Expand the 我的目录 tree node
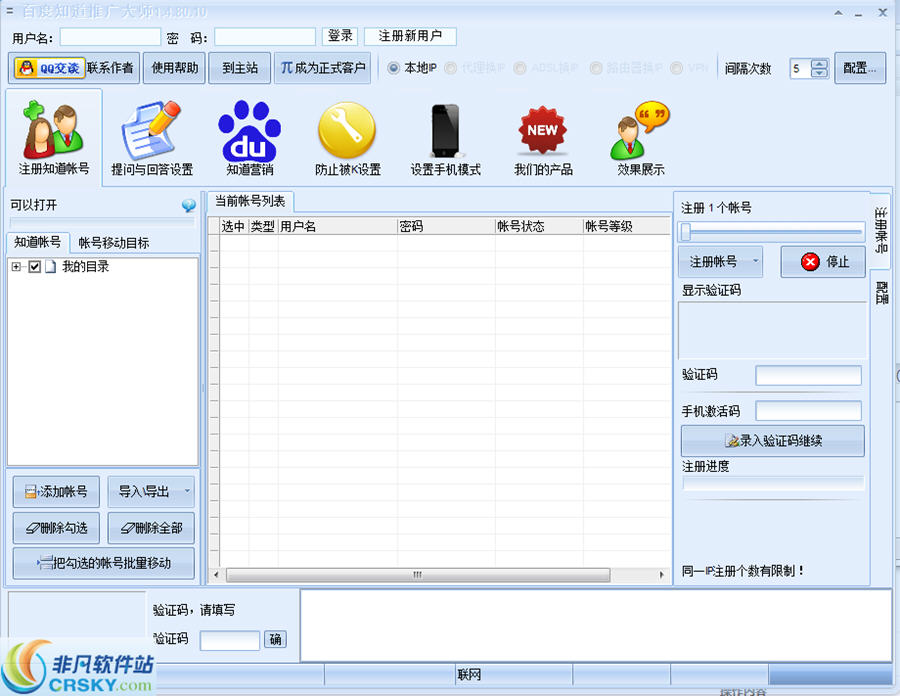The width and height of the screenshot is (900, 696). 16,267
